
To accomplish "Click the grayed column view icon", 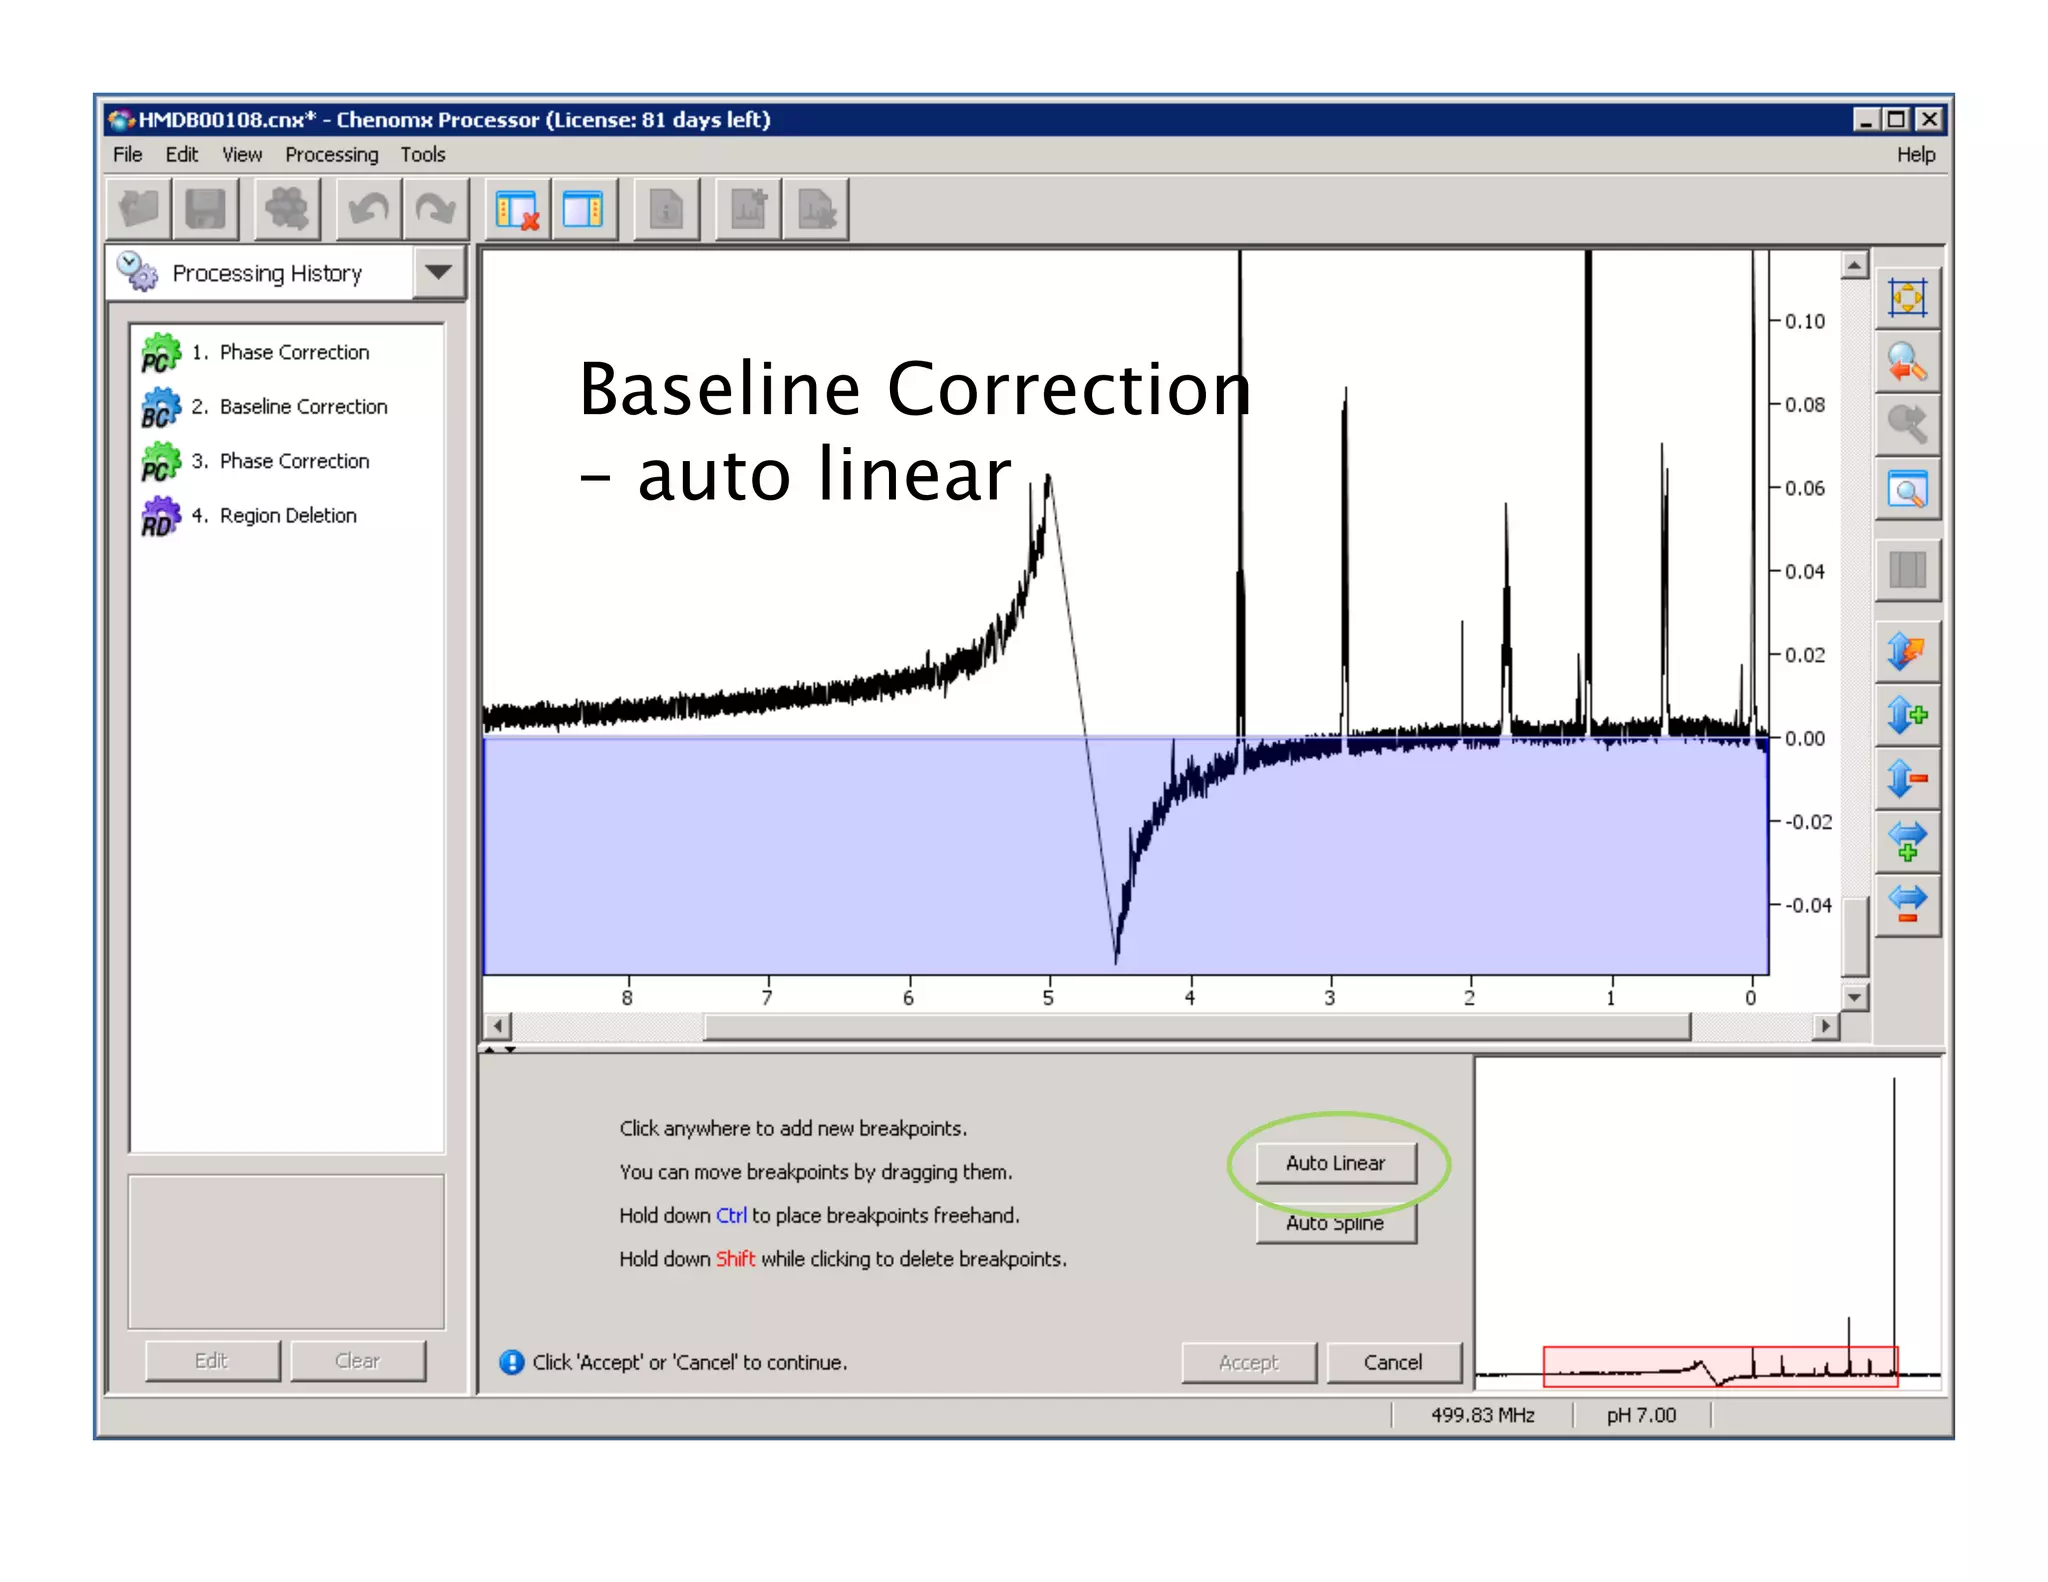I will [x=1907, y=571].
